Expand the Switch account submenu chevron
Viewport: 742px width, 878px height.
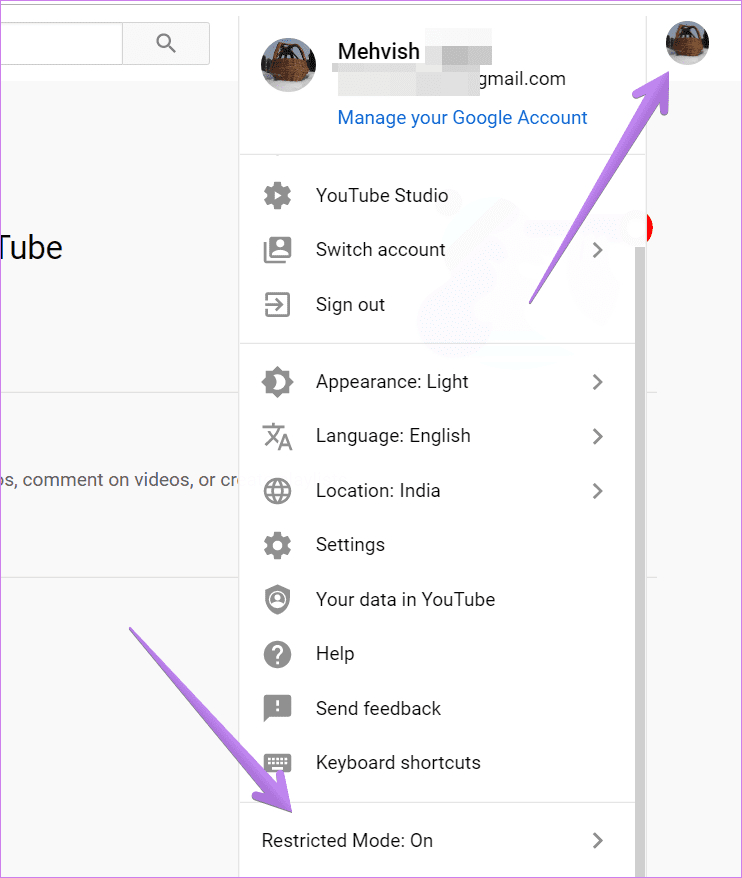(x=597, y=250)
